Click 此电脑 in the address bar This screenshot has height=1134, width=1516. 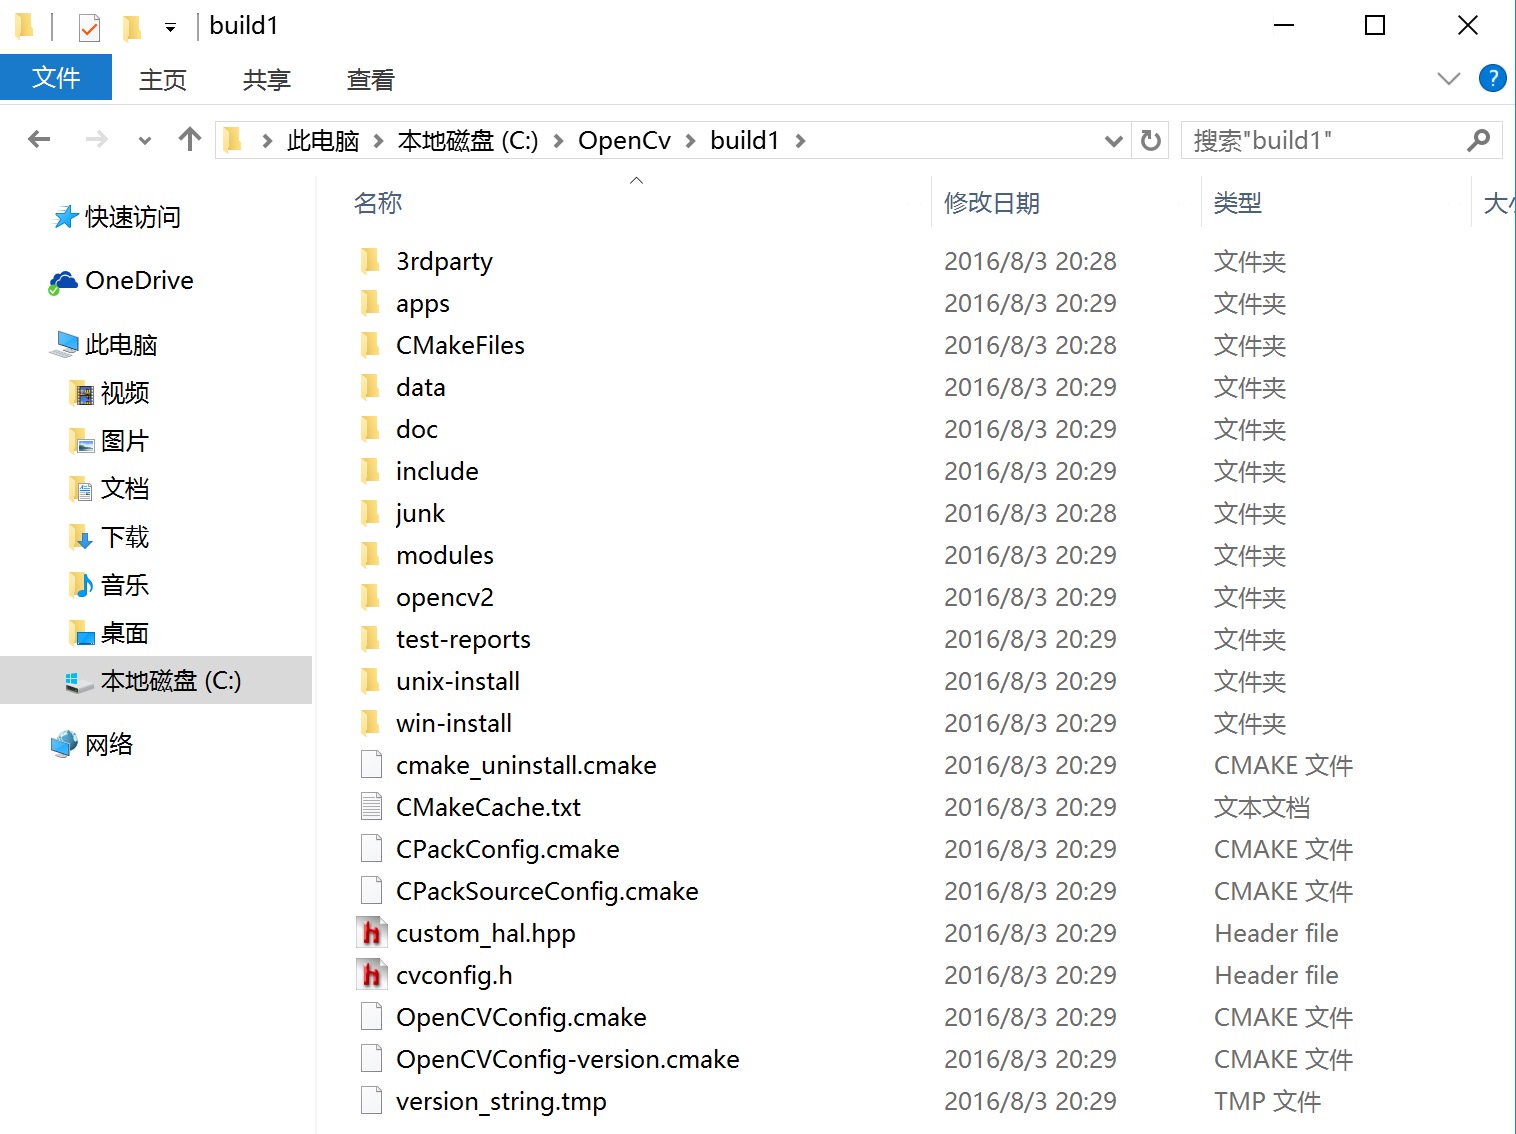click(x=323, y=141)
